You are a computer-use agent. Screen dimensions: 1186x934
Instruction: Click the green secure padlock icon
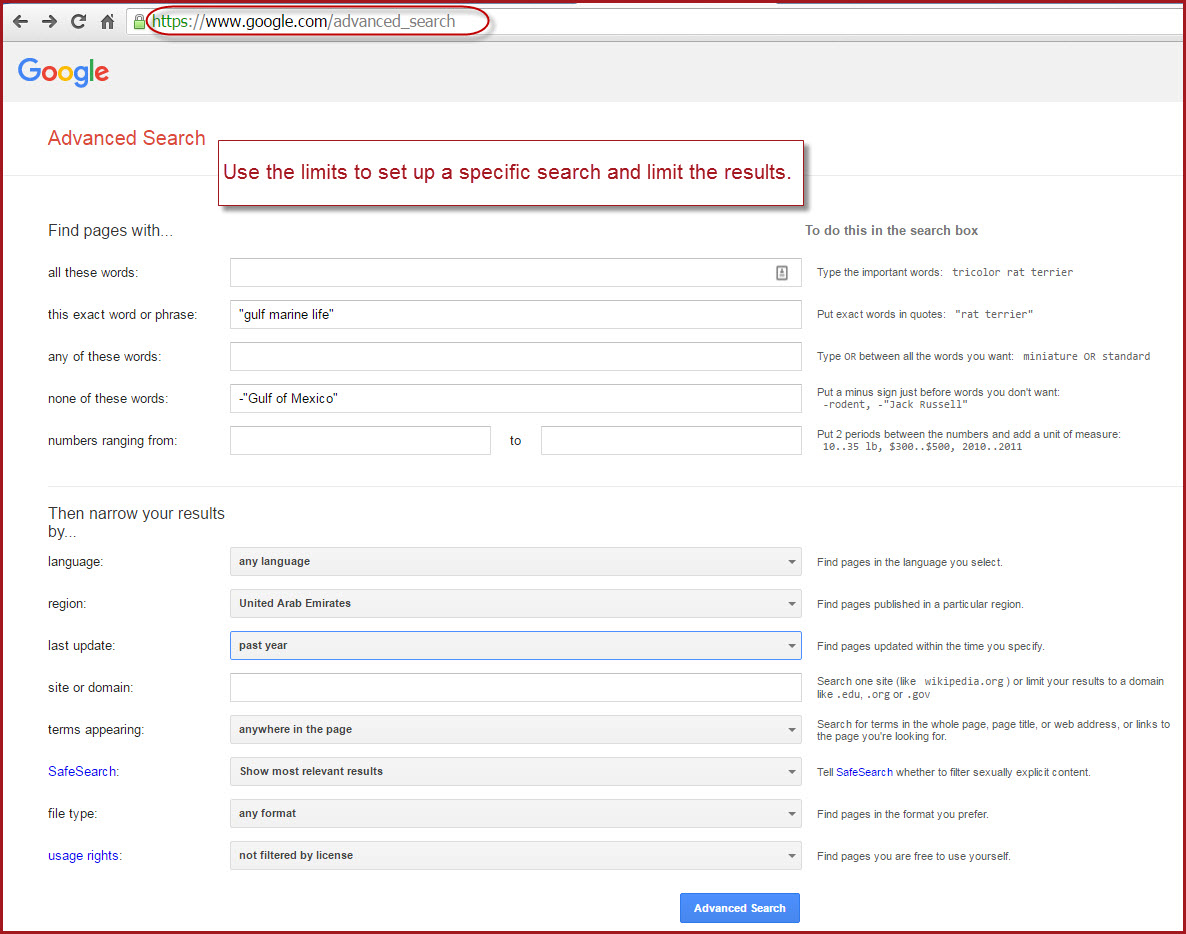(139, 21)
